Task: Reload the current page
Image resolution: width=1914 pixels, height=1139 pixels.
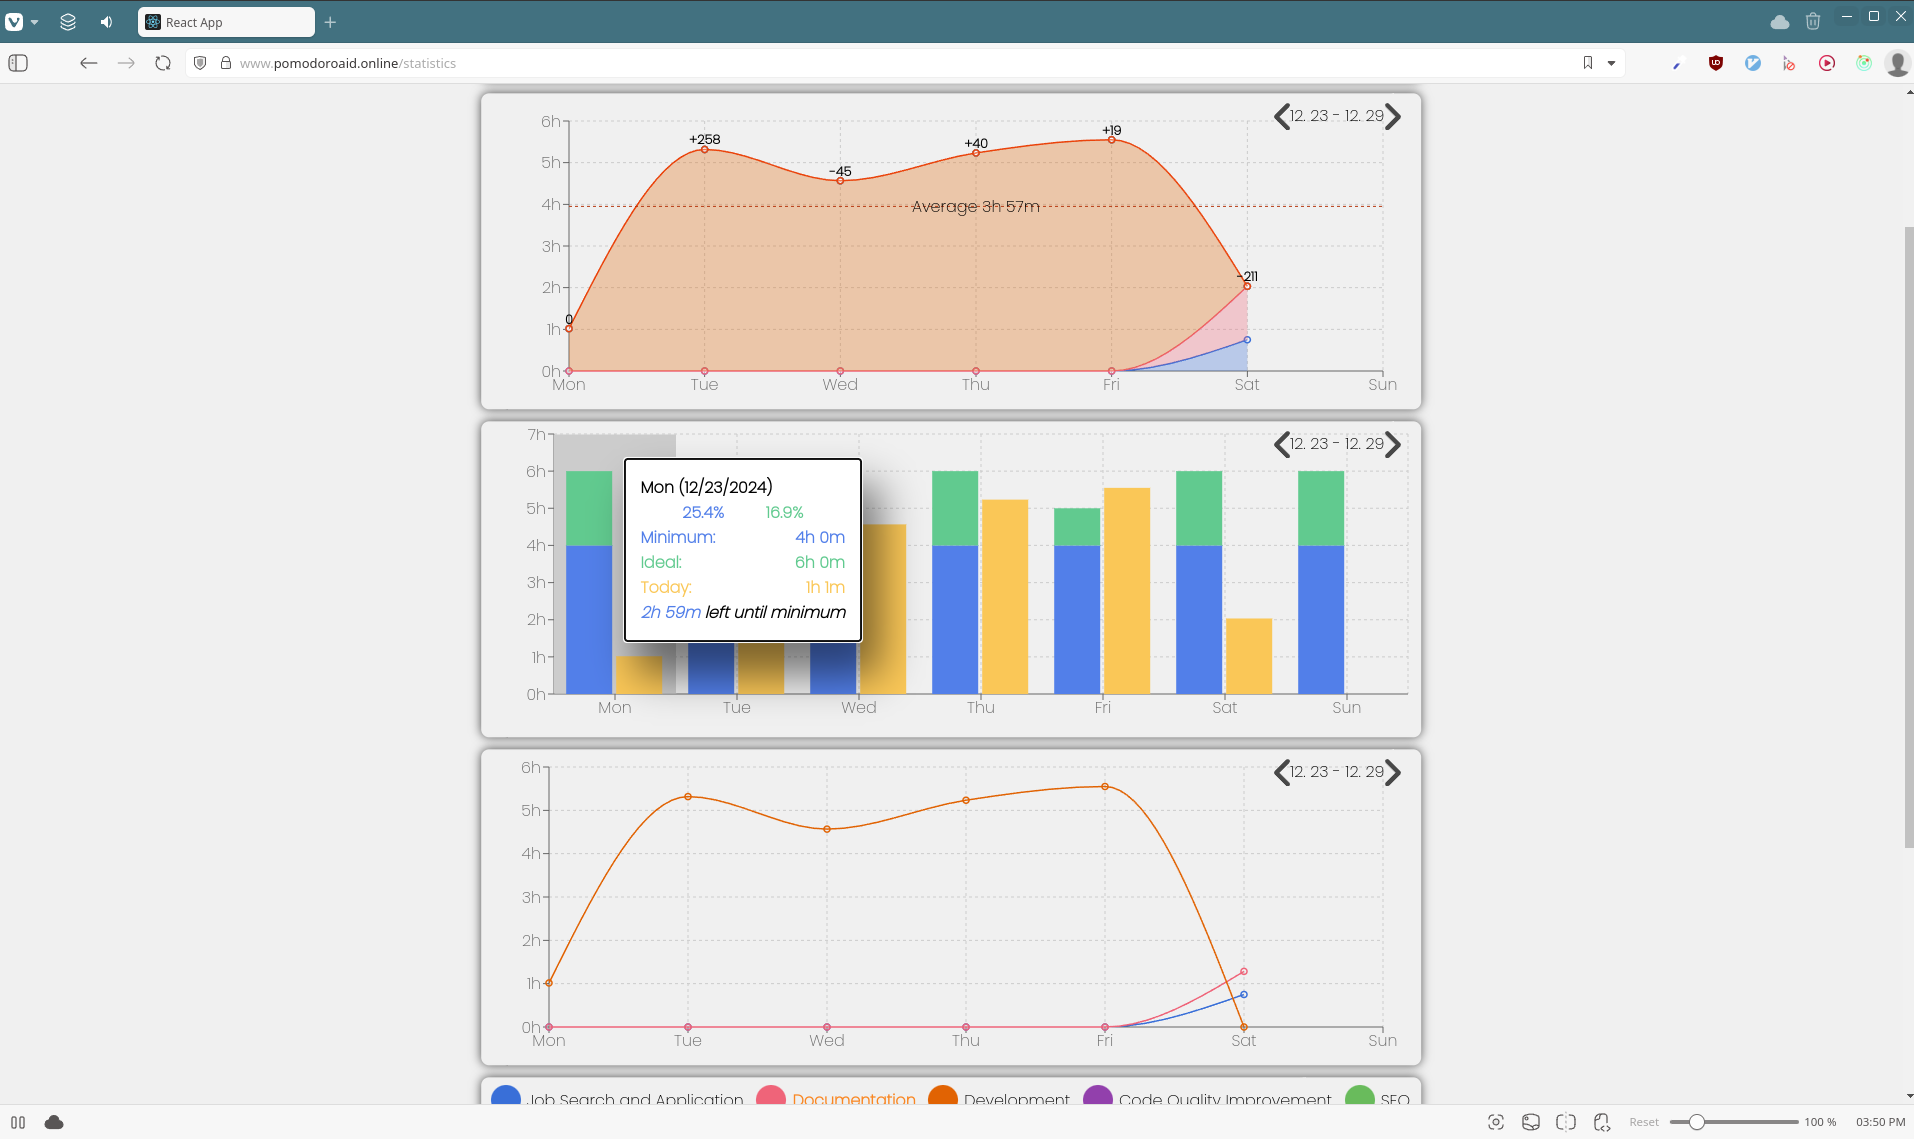Action: point(163,63)
